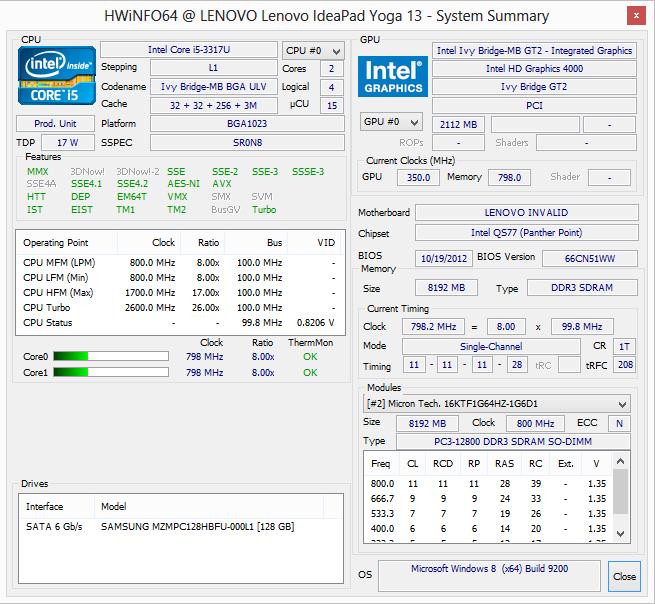Click the tRFC value 208
This screenshot has width=655, height=604.
[x=624, y=365]
